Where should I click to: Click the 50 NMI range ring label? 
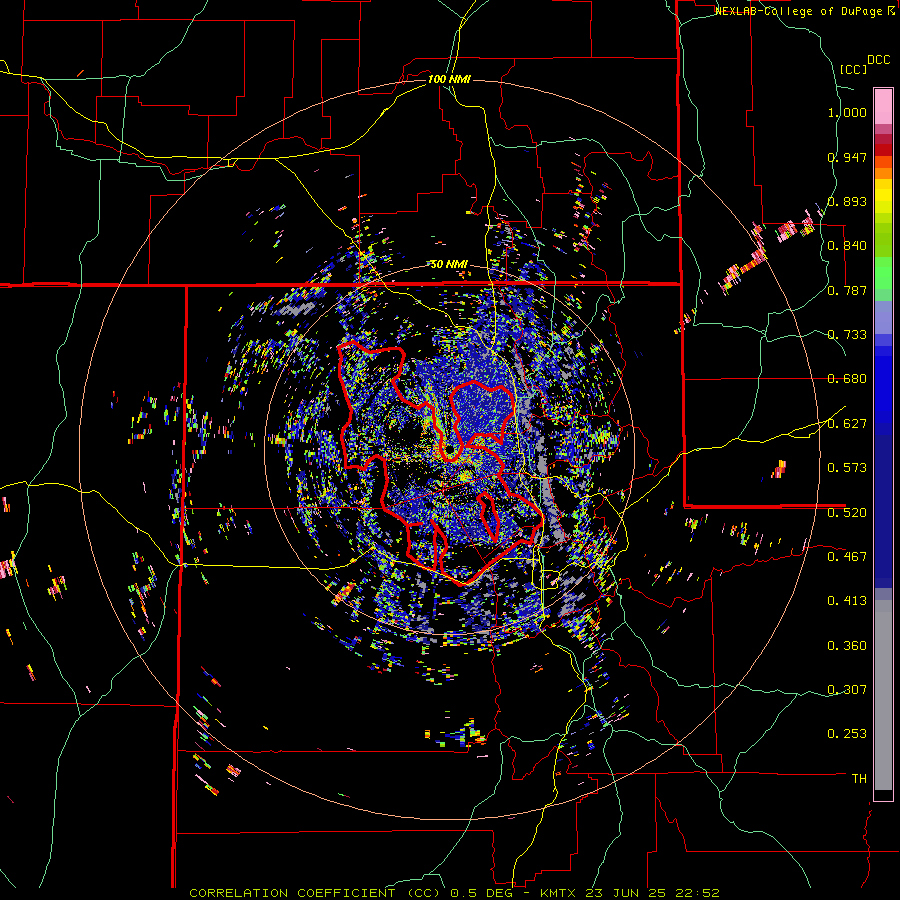(x=449, y=265)
